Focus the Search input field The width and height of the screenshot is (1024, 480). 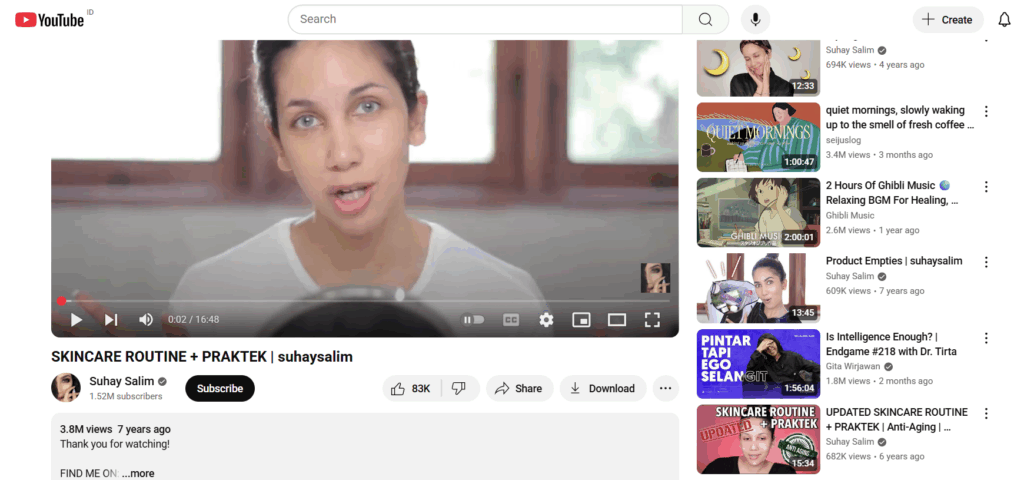(x=485, y=20)
